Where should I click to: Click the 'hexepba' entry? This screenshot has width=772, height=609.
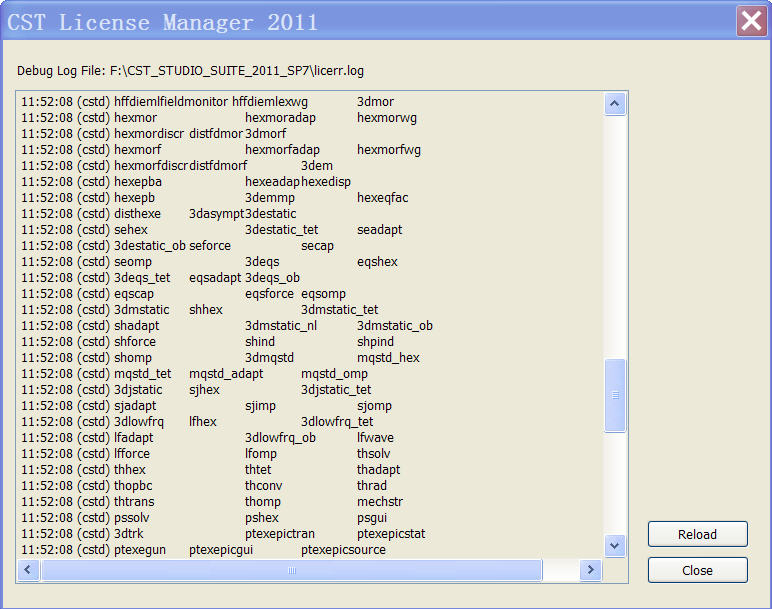(x=138, y=182)
